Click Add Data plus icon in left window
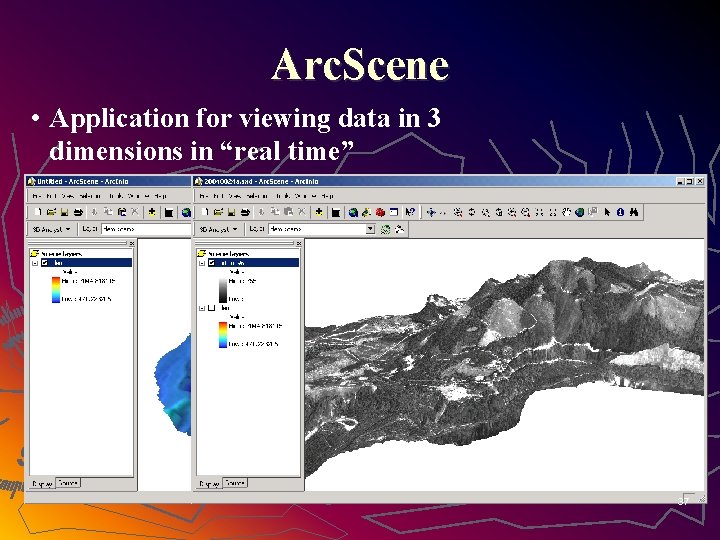The image size is (720, 540). click(152, 212)
